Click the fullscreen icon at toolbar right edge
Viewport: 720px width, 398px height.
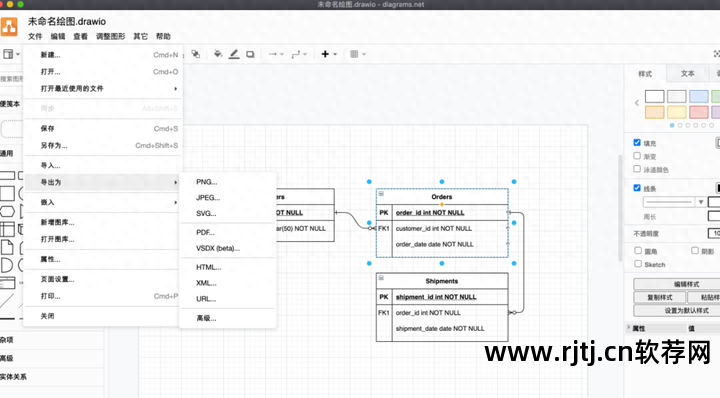click(x=717, y=54)
